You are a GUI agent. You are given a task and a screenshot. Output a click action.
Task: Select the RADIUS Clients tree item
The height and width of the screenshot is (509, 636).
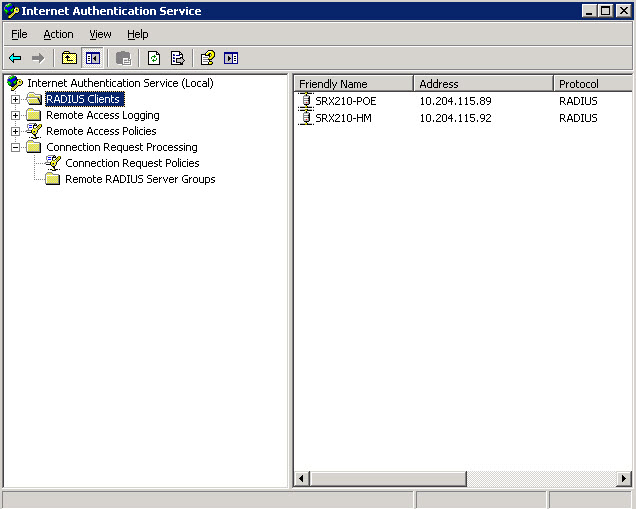85,99
